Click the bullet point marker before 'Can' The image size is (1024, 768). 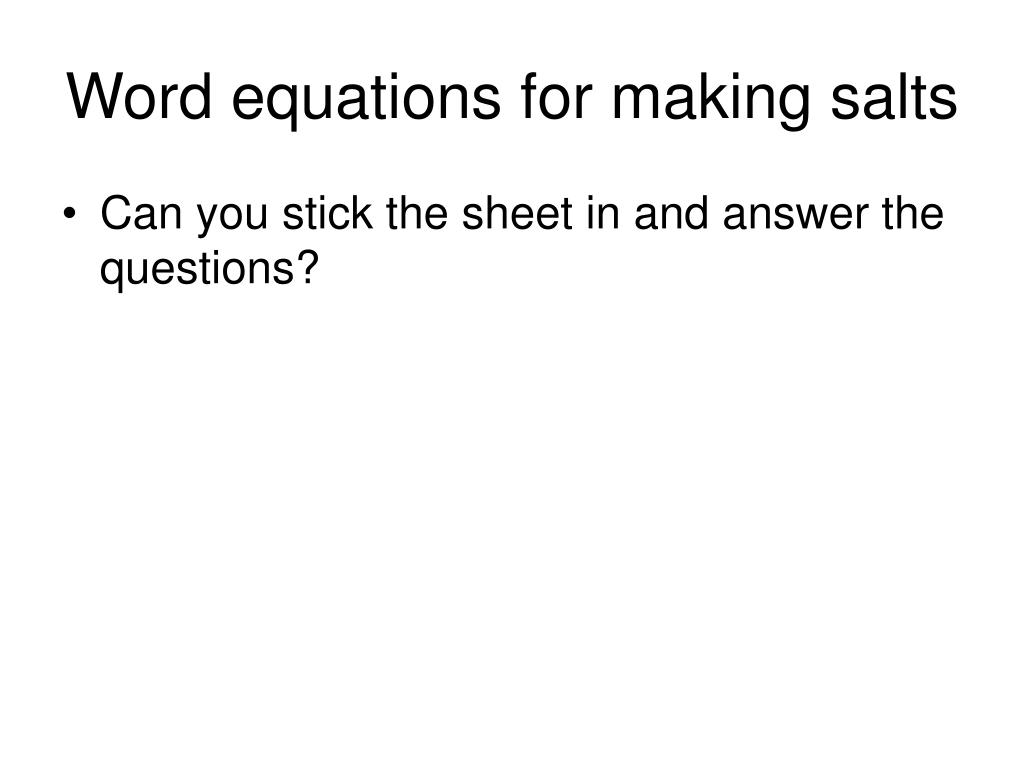pyautogui.click(x=71, y=214)
